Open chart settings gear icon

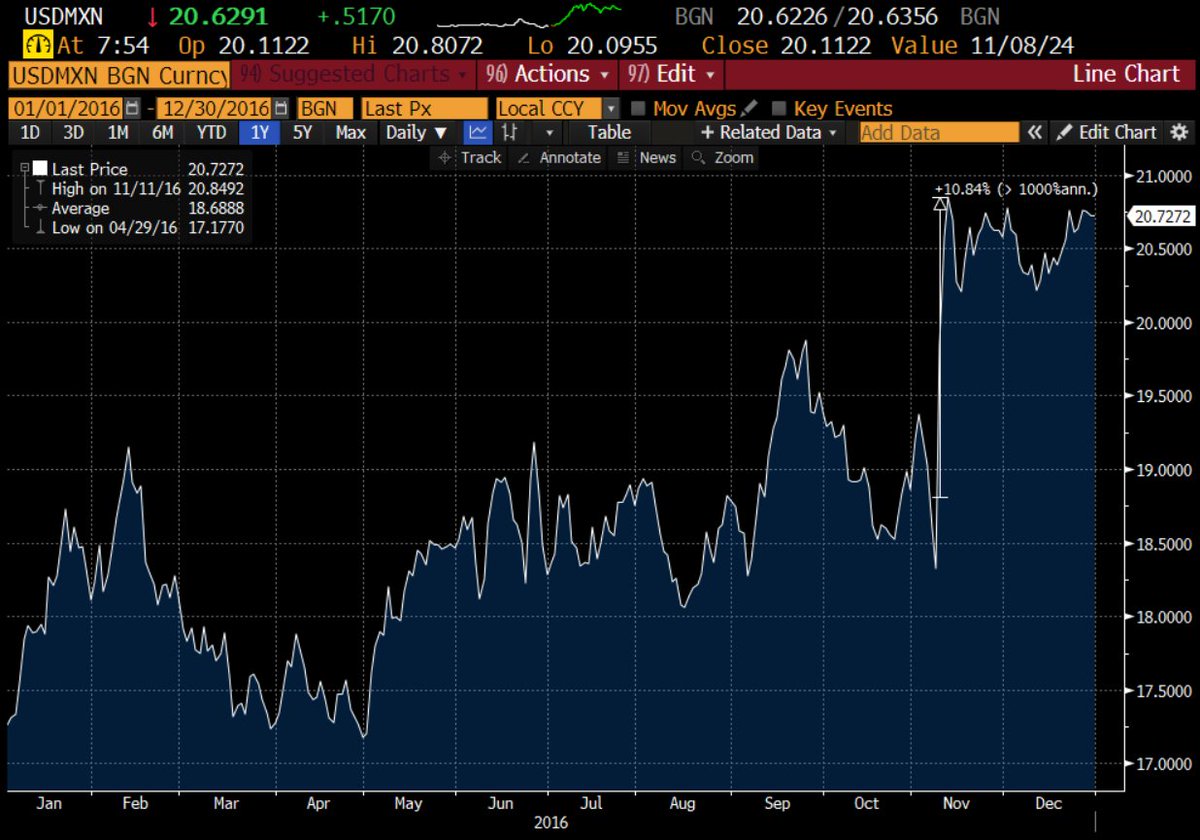(x=1179, y=132)
